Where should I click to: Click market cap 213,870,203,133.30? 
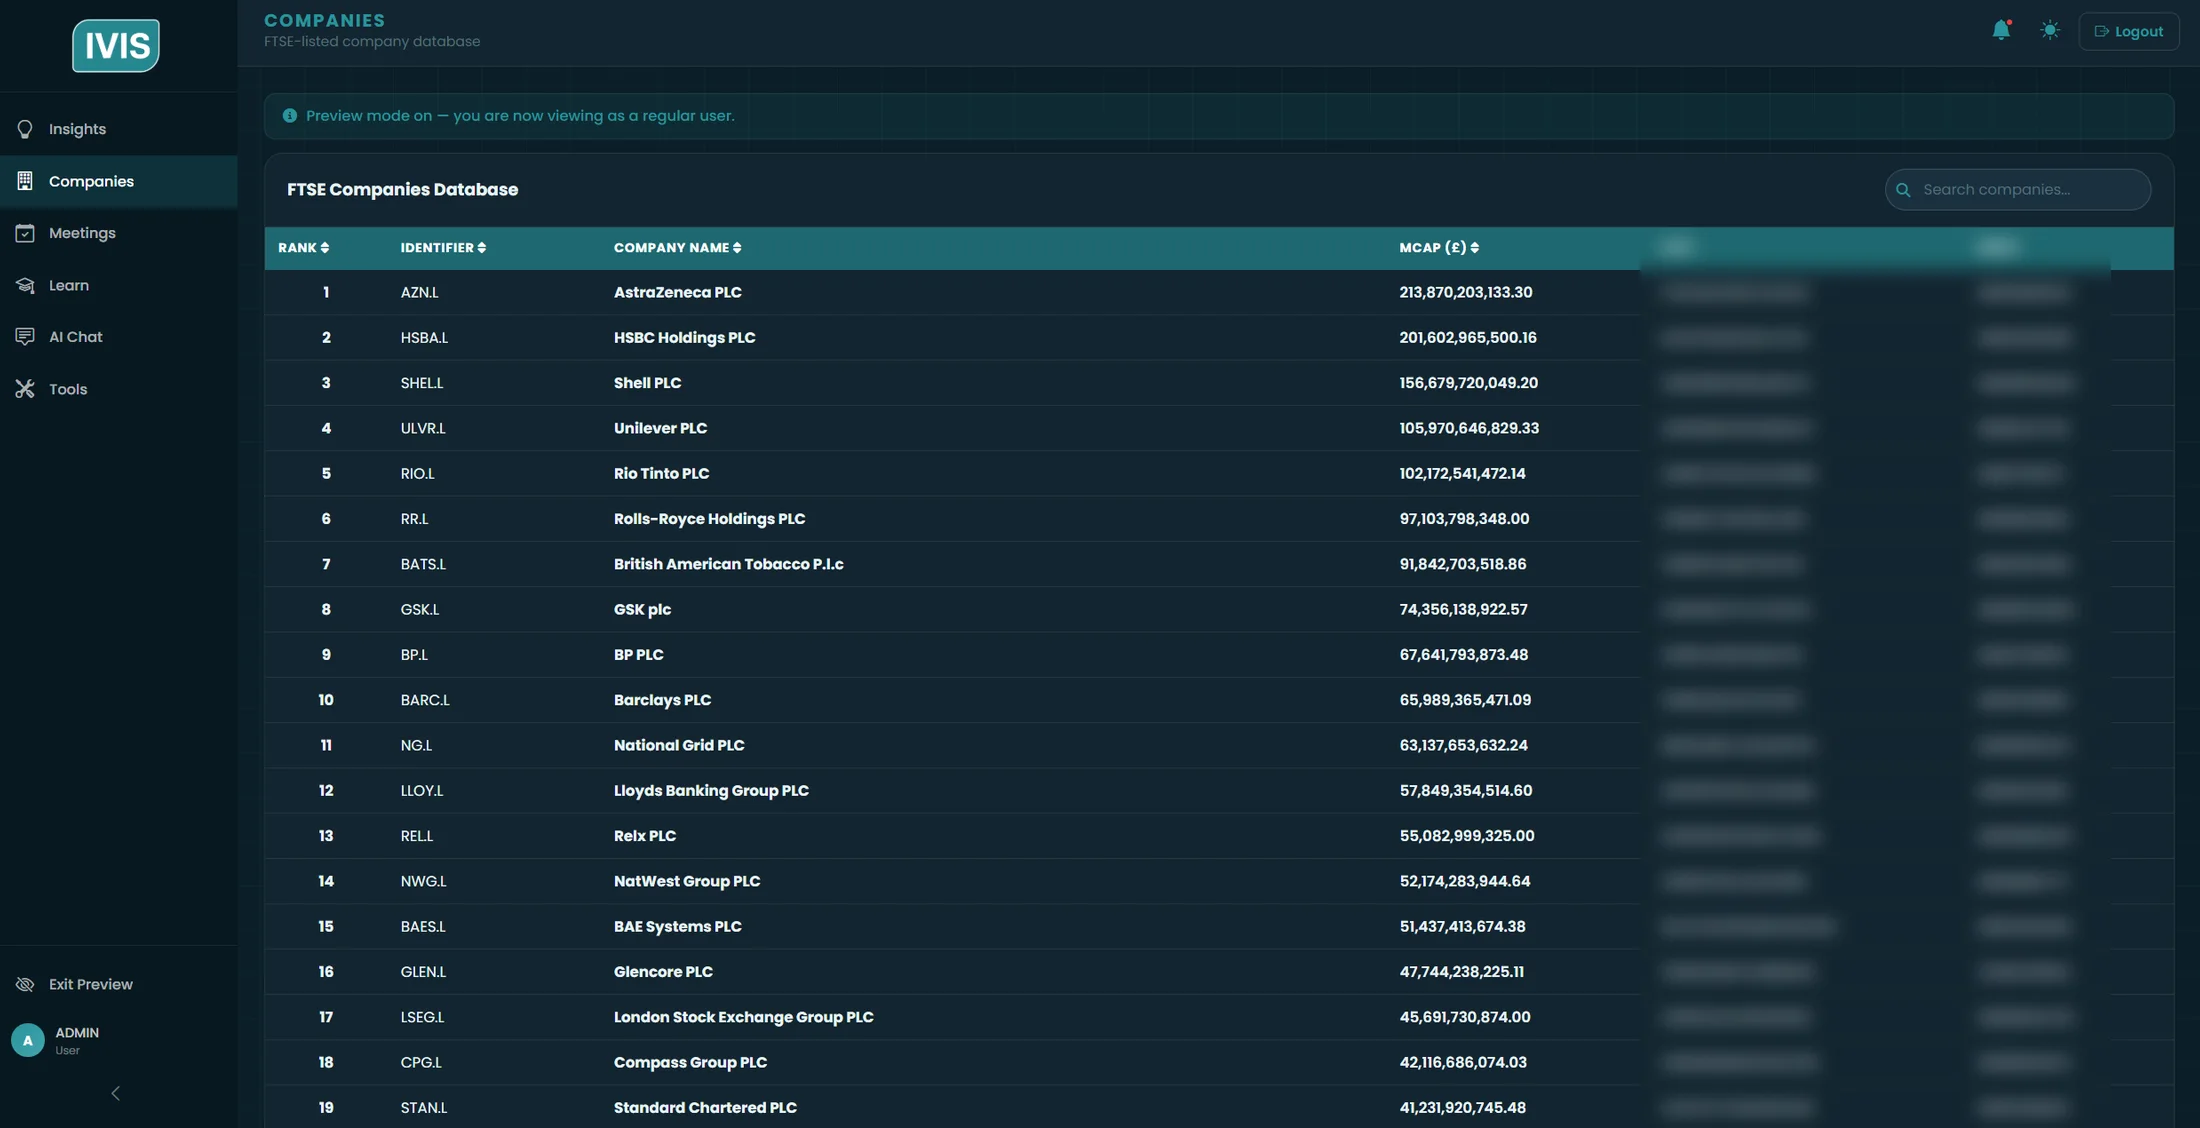(x=1465, y=293)
